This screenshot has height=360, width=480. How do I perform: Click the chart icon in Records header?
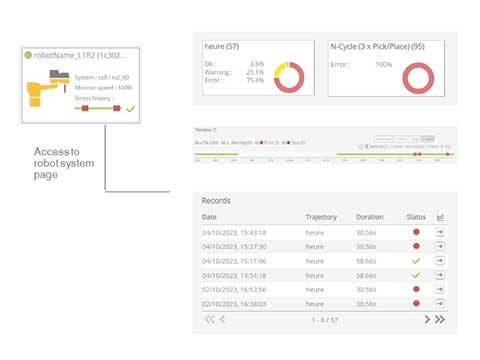coord(440,218)
